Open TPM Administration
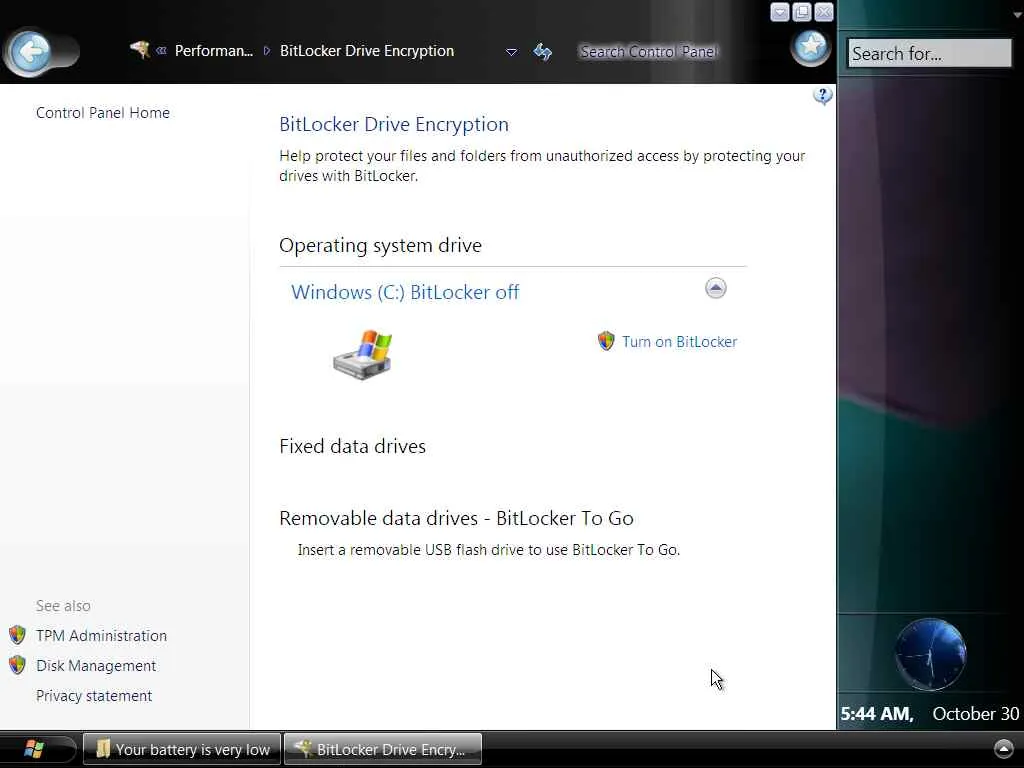This screenshot has width=1024, height=768. tap(101, 635)
